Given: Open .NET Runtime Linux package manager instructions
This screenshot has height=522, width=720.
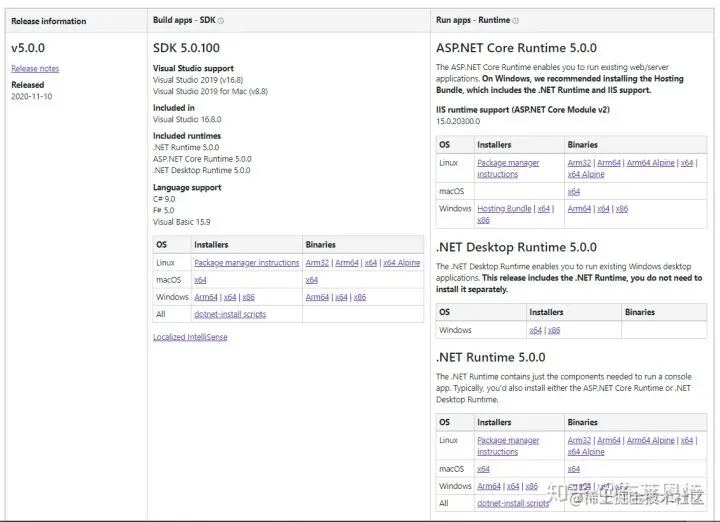Looking at the screenshot, I should coord(508,446).
